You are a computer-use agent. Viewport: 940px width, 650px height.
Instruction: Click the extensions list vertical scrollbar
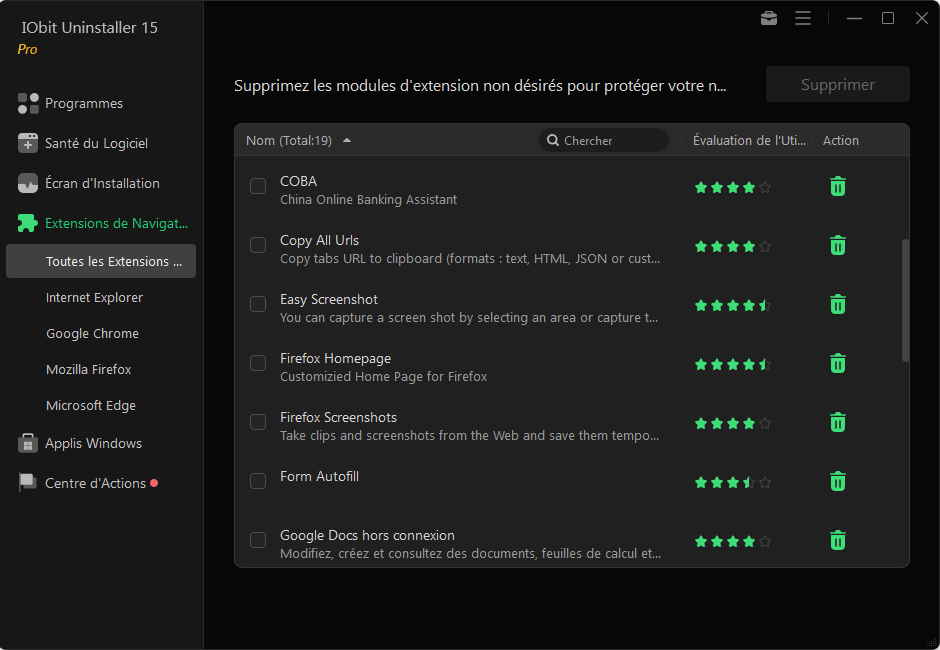pyautogui.click(x=906, y=300)
